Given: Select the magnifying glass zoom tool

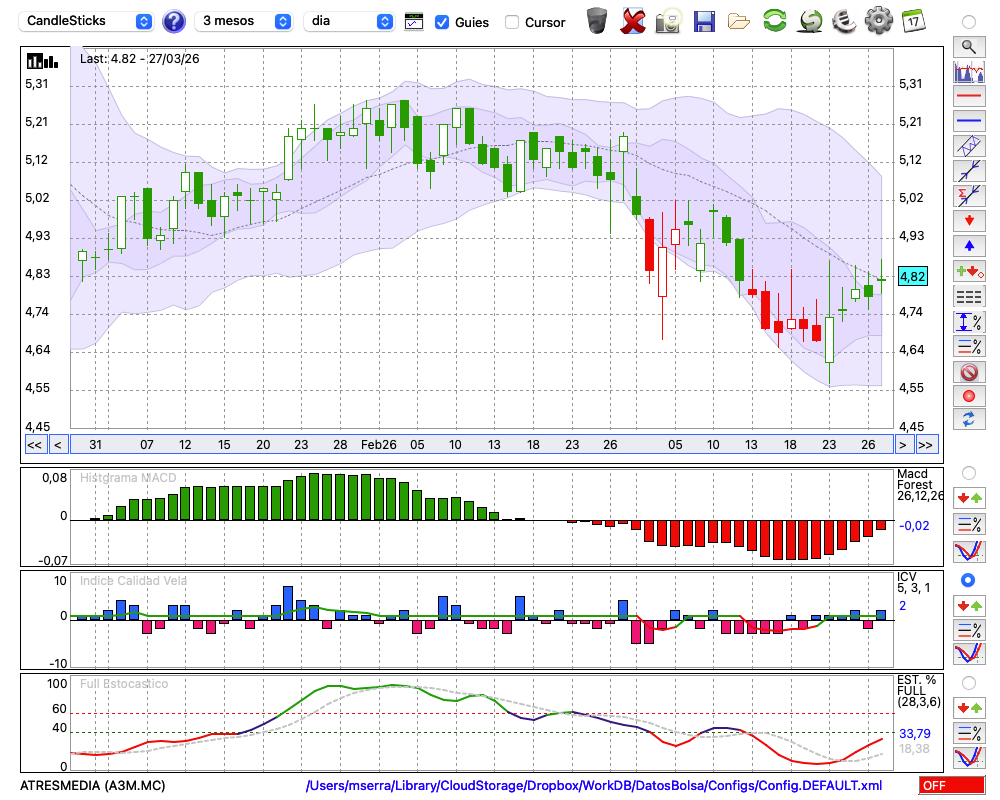Looking at the screenshot, I should 968,46.
